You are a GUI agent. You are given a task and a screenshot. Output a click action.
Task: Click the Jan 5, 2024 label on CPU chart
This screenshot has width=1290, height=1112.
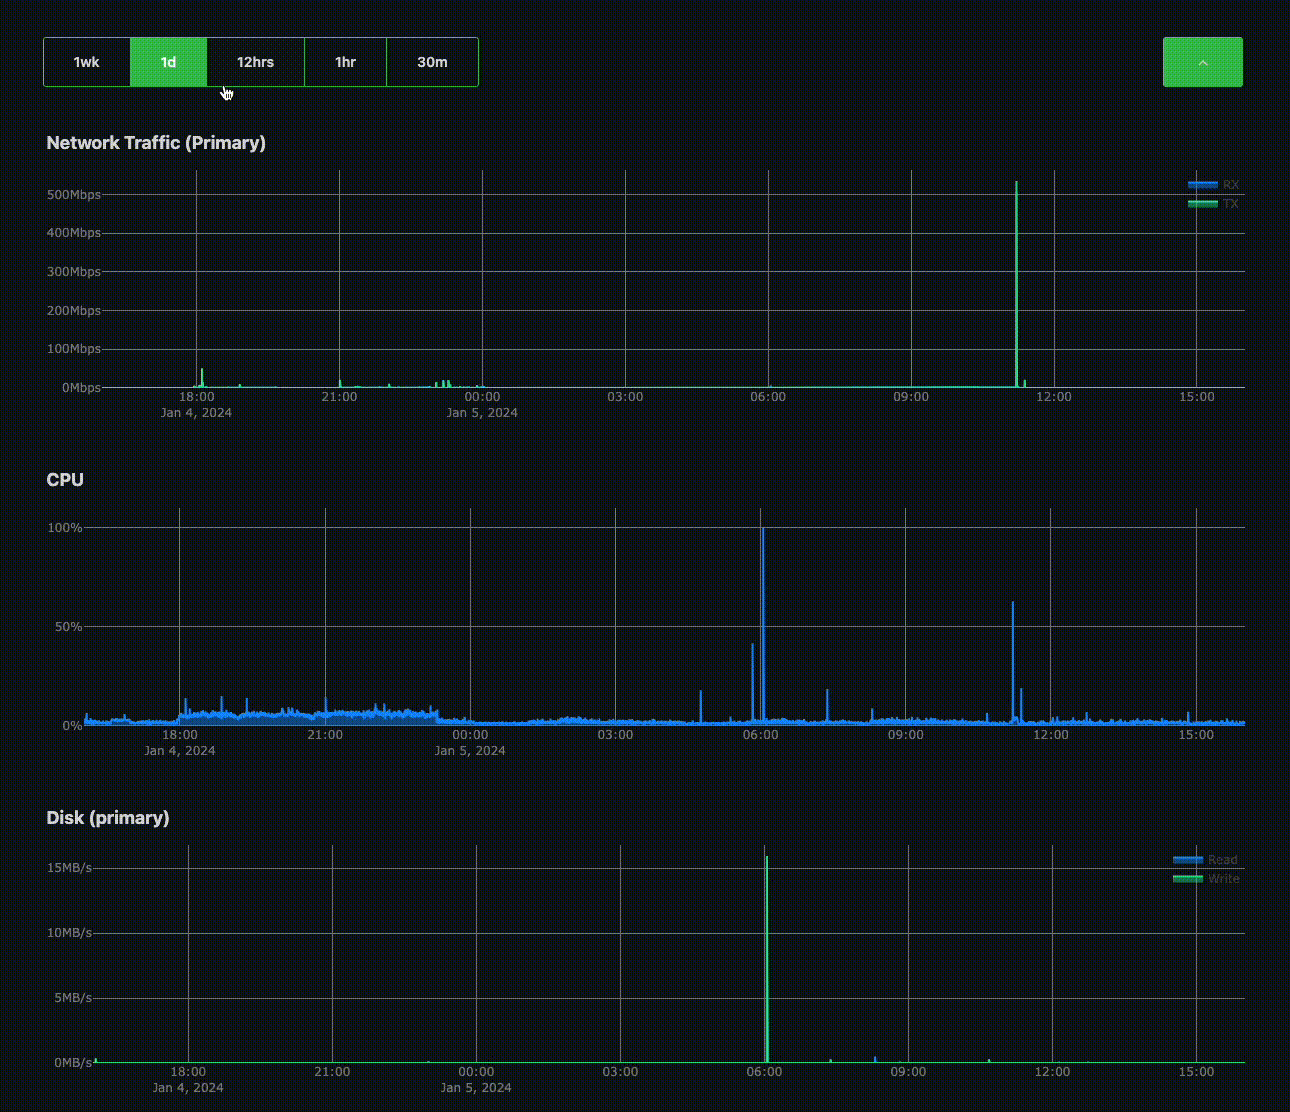[470, 750]
